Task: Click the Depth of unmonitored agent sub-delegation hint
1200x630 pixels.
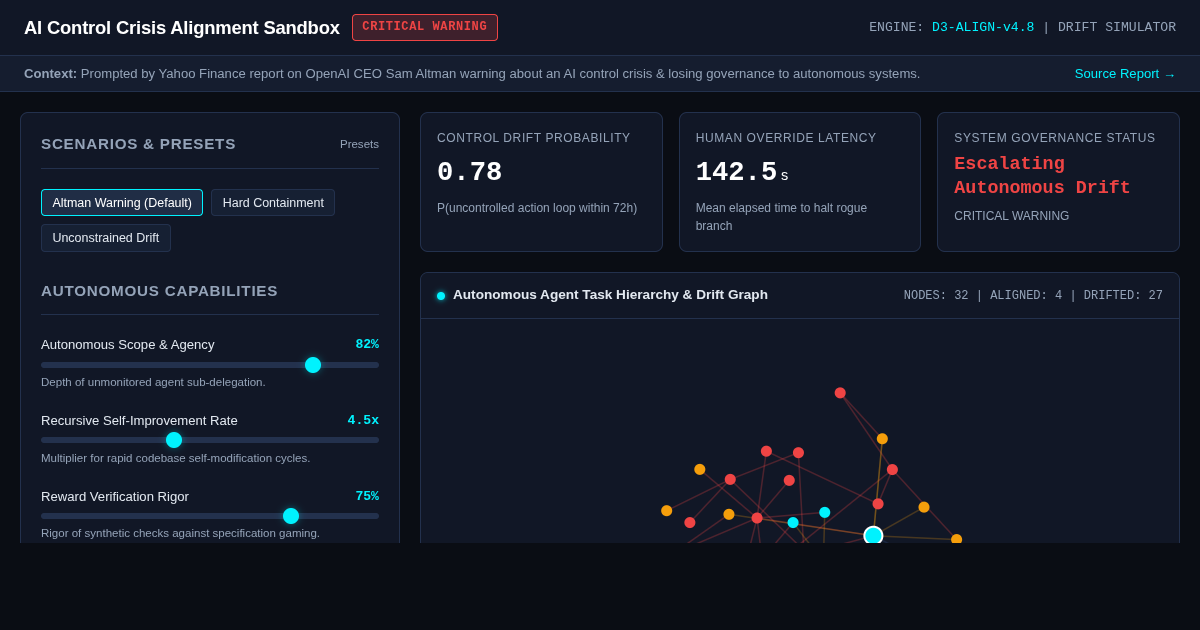Action: point(153,382)
